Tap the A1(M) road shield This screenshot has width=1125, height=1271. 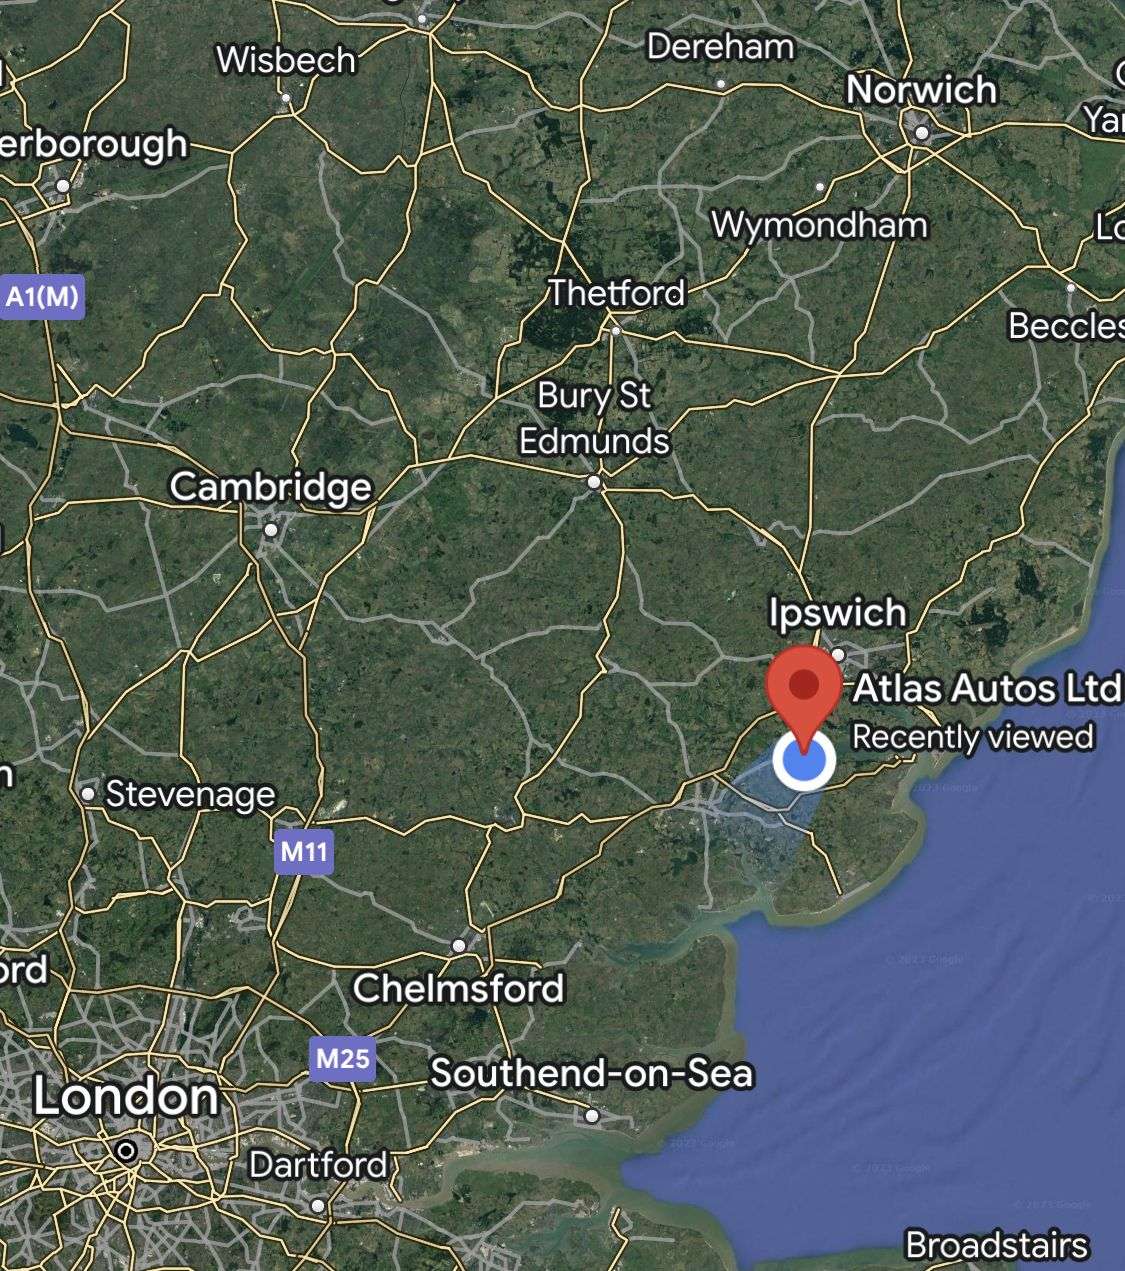[x=42, y=297]
